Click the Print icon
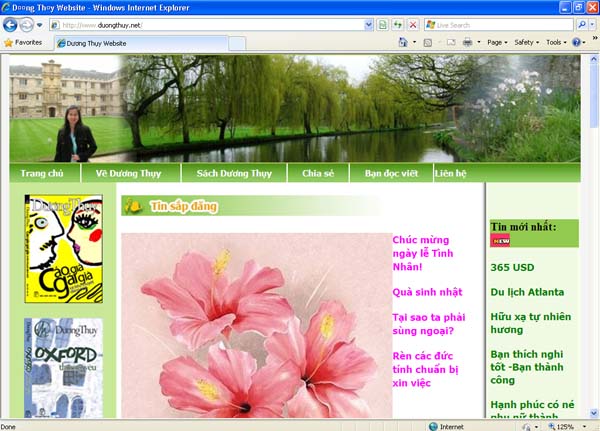 [x=467, y=43]
